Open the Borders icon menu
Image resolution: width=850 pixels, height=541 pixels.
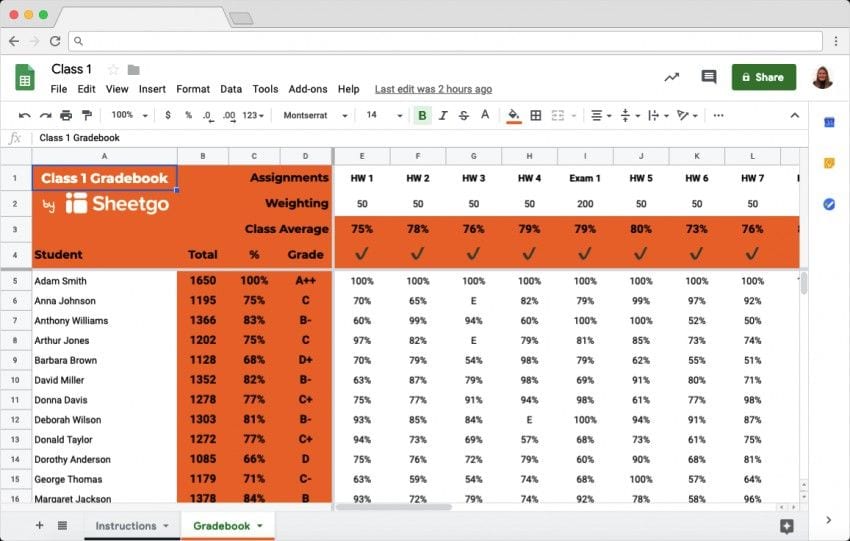click(536, 115)
